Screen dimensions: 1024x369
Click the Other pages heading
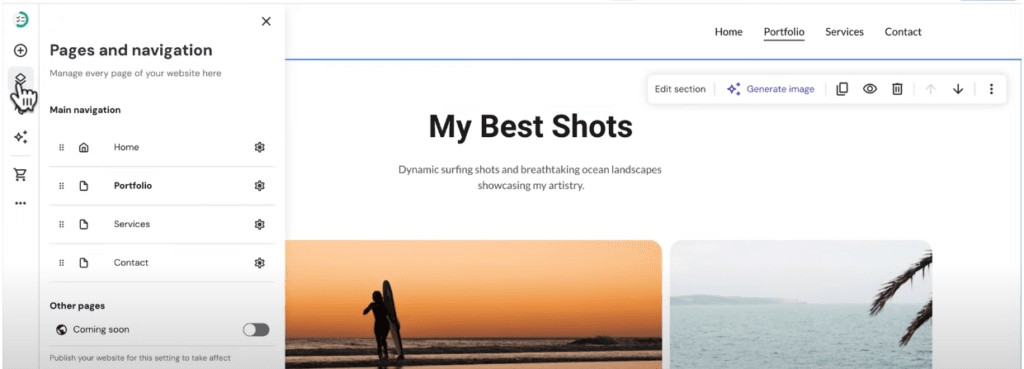click(x=77, y=306)
